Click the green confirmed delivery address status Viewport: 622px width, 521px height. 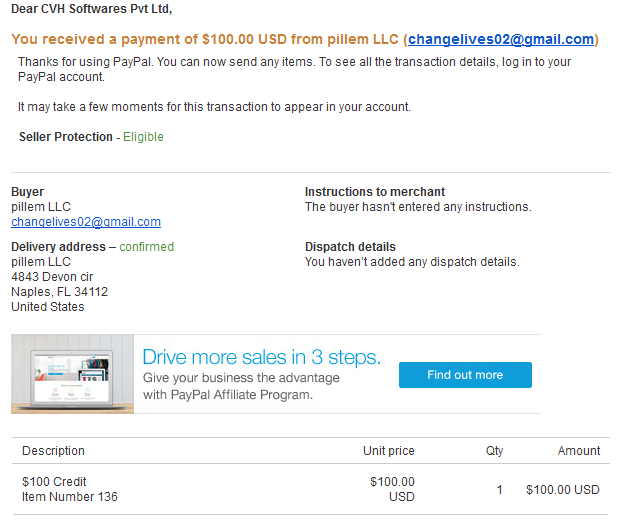point(146,247)
